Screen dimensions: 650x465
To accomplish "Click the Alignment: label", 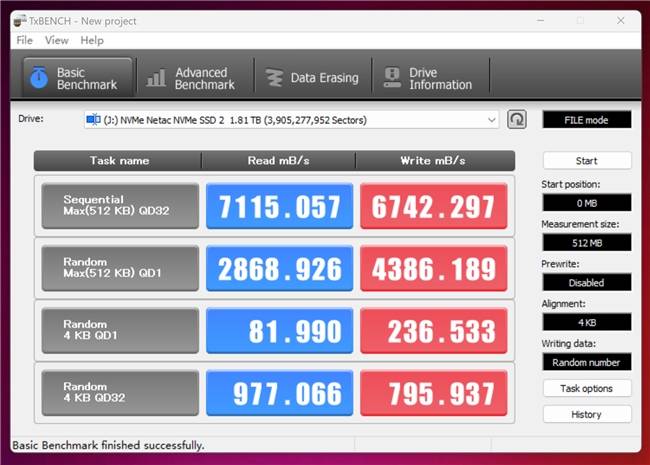I will coord(563,304).
